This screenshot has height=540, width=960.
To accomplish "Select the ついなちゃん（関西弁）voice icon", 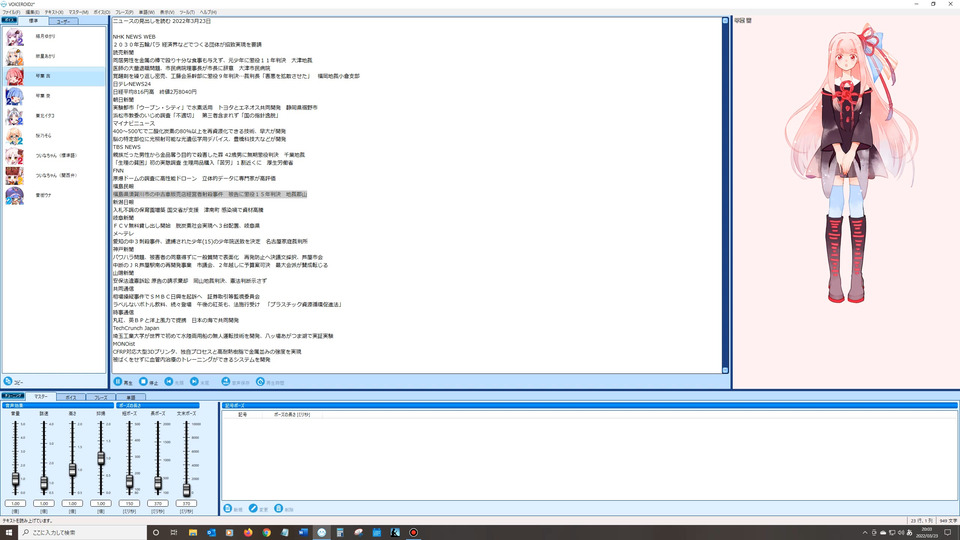I will point(14,176).
